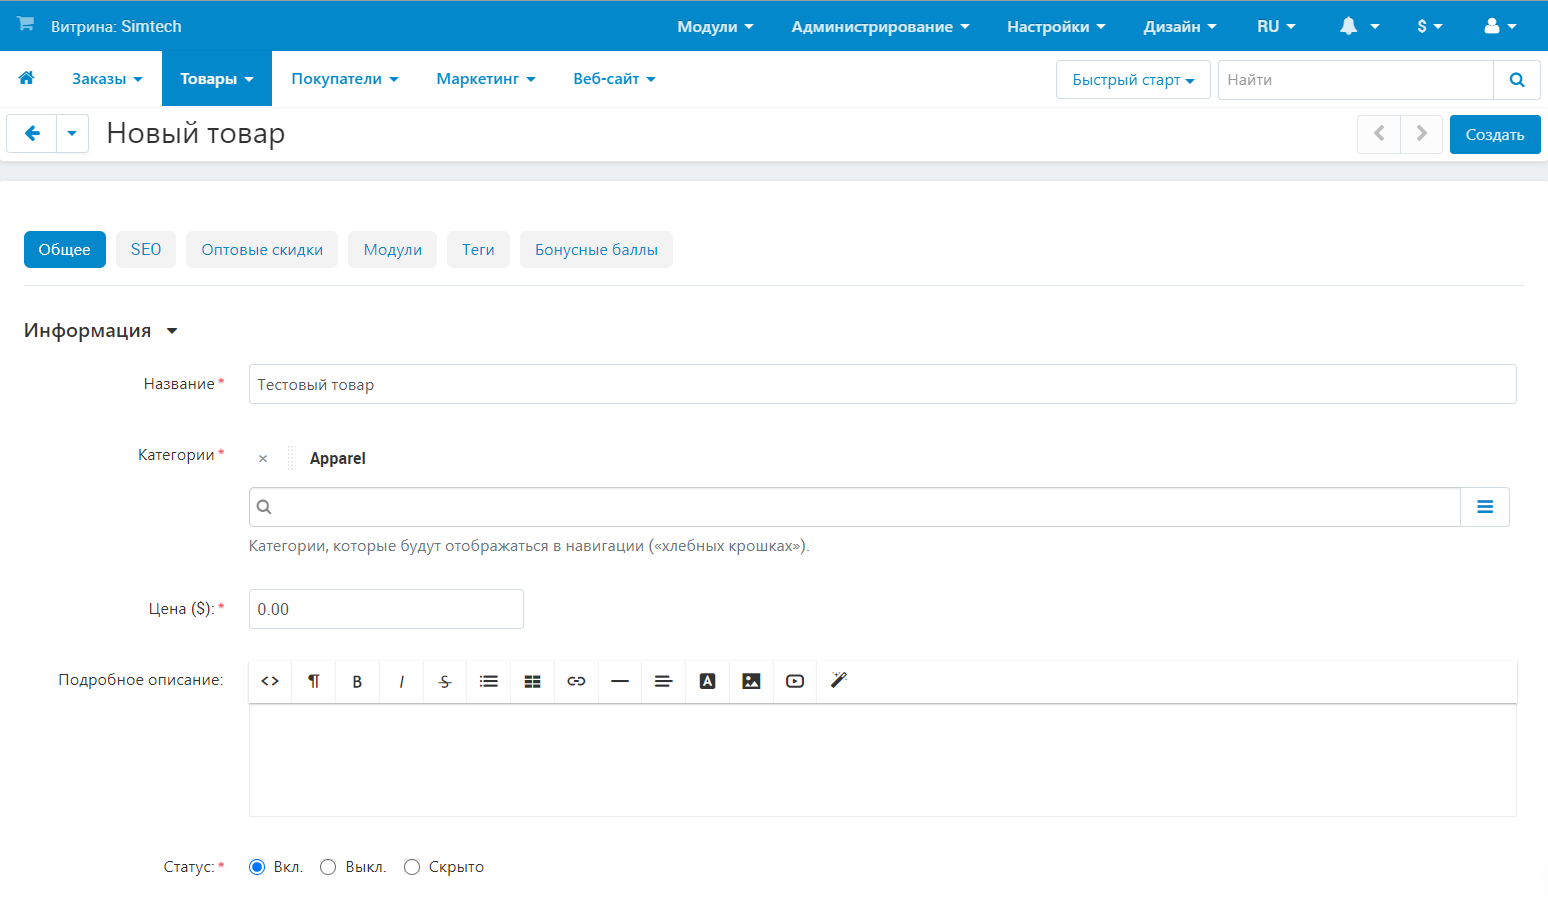Apply bold formatting in description editor
The height and width of the screenshot is (913, 1548).
[x=357, y=681]
